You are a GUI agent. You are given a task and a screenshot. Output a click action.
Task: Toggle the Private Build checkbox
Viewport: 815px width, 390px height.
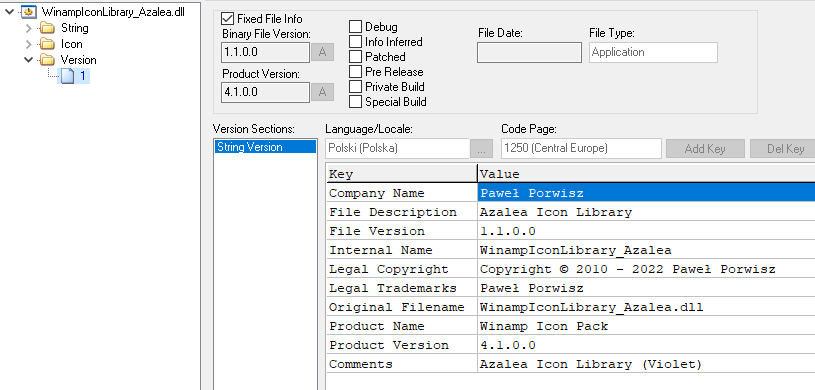pos(356,87)
